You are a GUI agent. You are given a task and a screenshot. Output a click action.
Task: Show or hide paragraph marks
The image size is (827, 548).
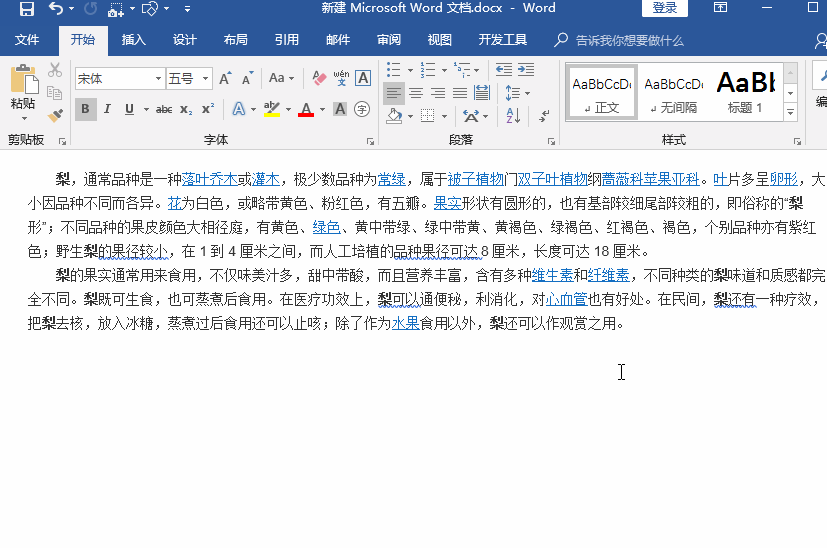[x=544, y=116]
